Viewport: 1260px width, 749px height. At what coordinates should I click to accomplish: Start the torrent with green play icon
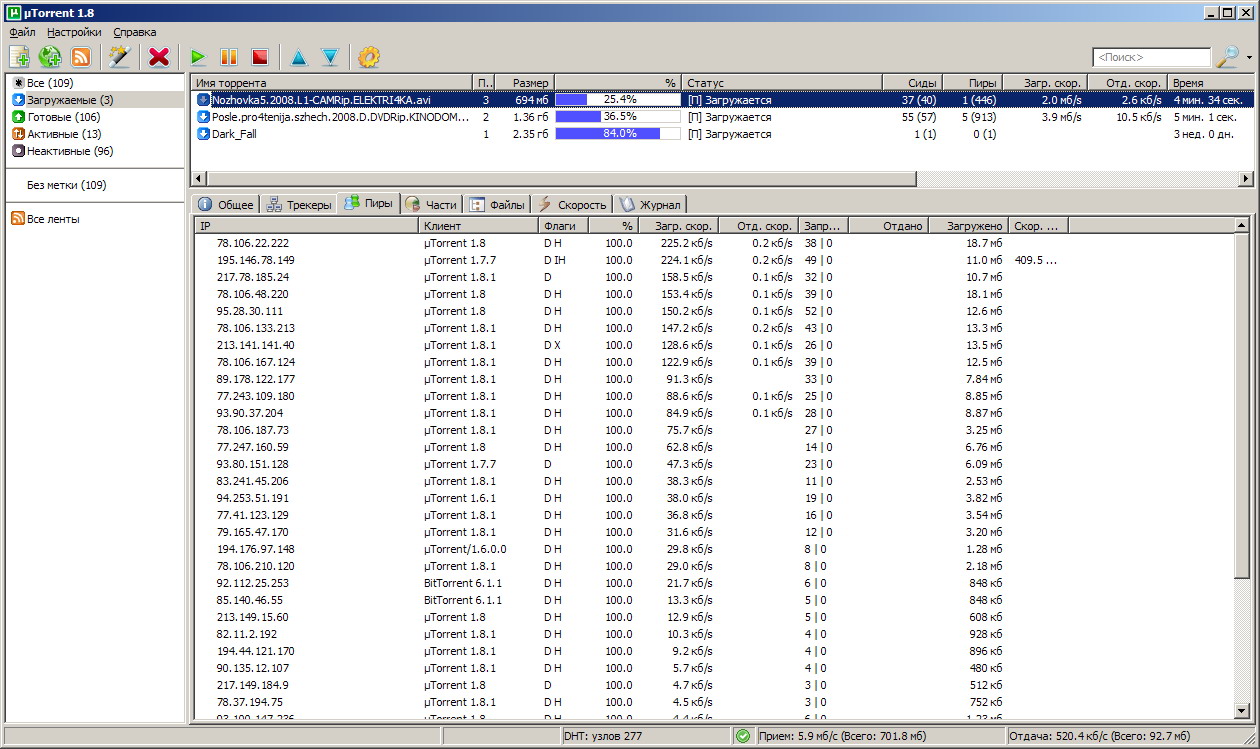(198, 57)
